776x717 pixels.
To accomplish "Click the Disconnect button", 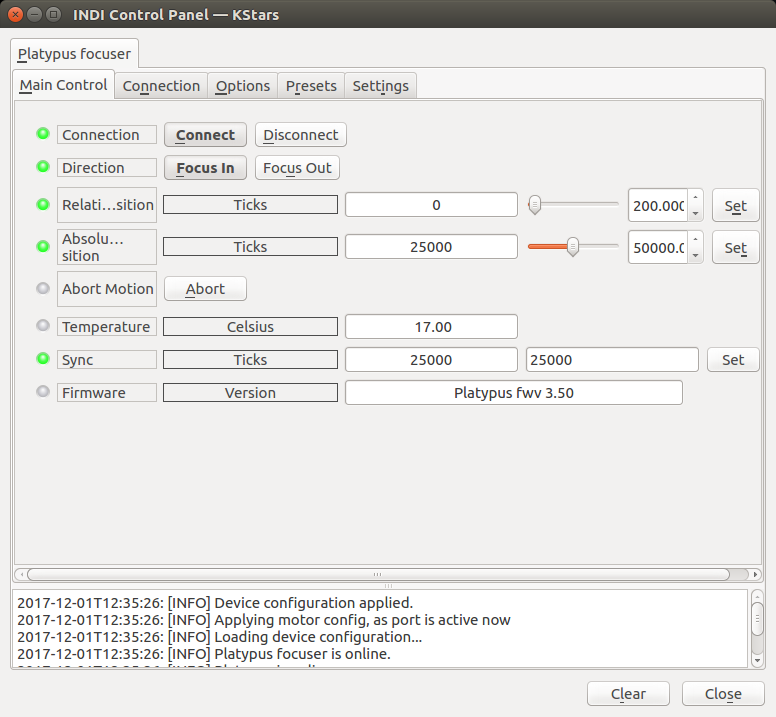I will tap(301, 135).
